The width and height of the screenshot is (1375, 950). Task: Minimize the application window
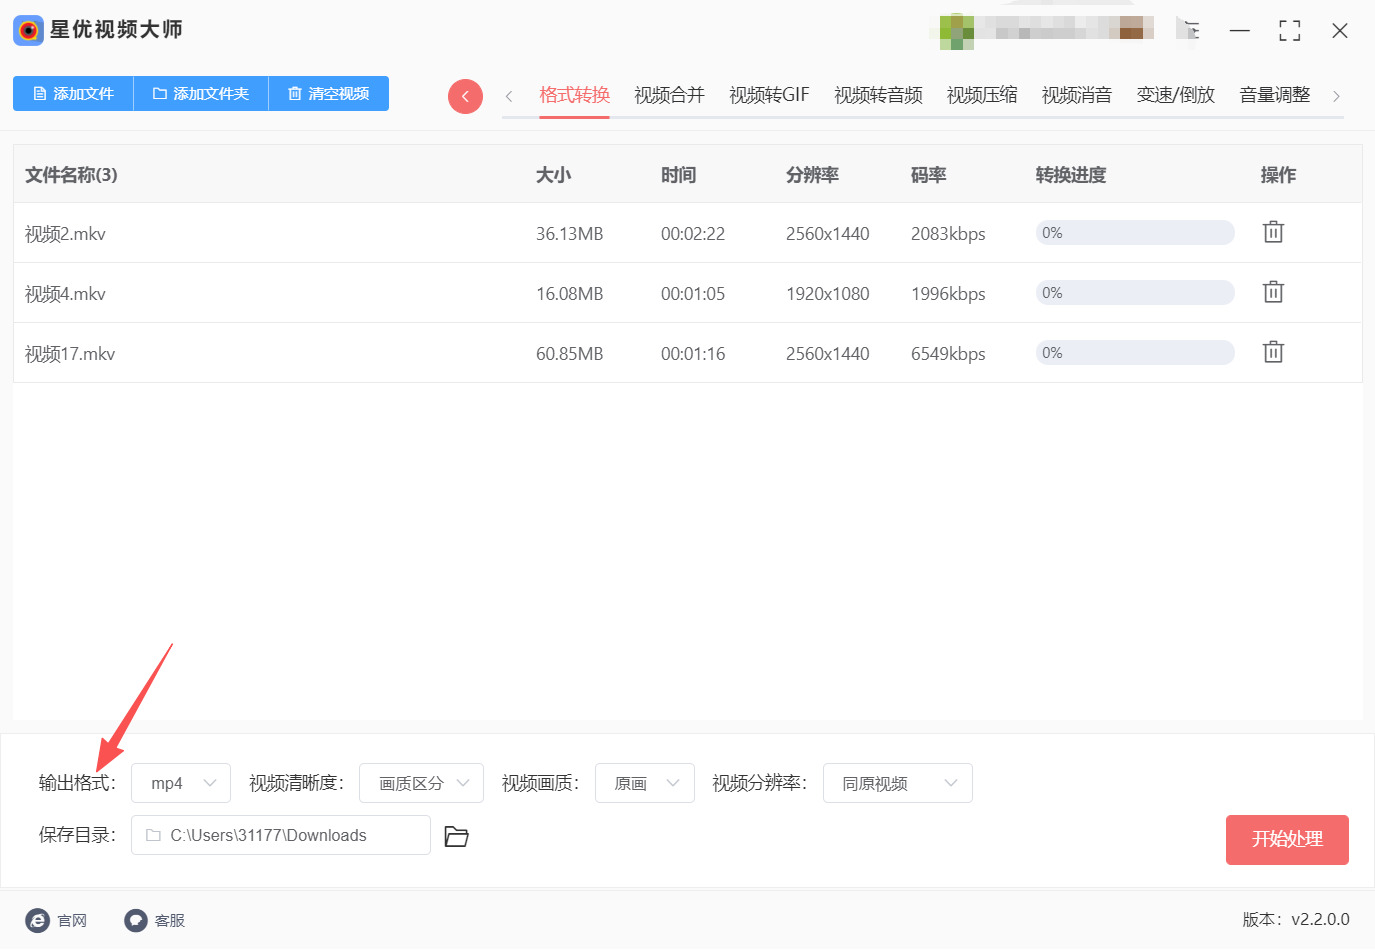(x=1240, y=30)
